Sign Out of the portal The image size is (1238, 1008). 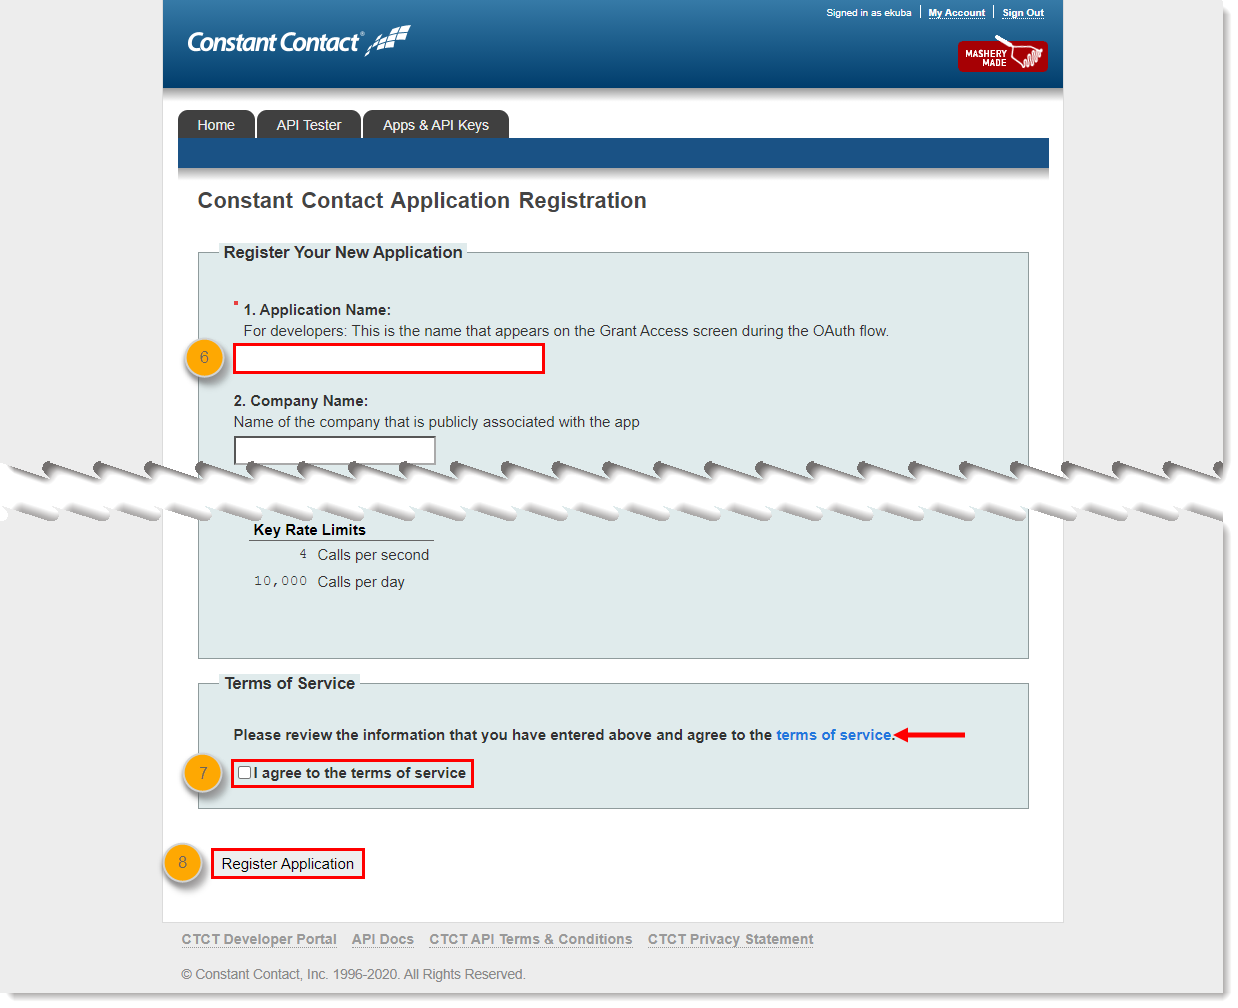[x=1023, y=13]
